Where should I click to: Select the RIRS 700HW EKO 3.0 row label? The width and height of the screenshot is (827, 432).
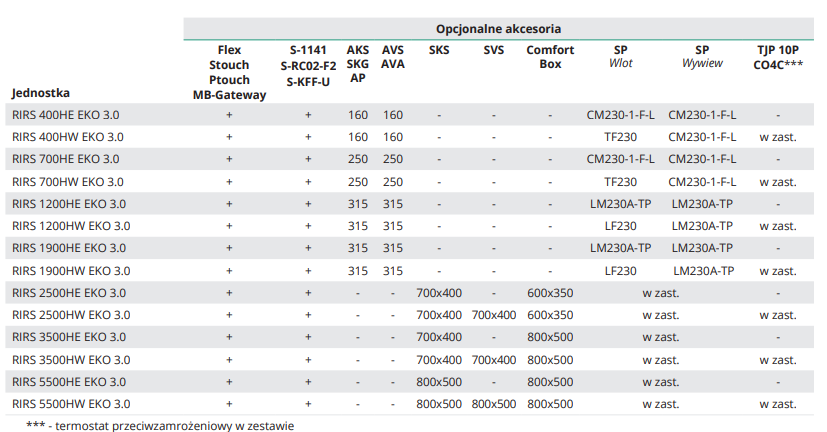68,182
